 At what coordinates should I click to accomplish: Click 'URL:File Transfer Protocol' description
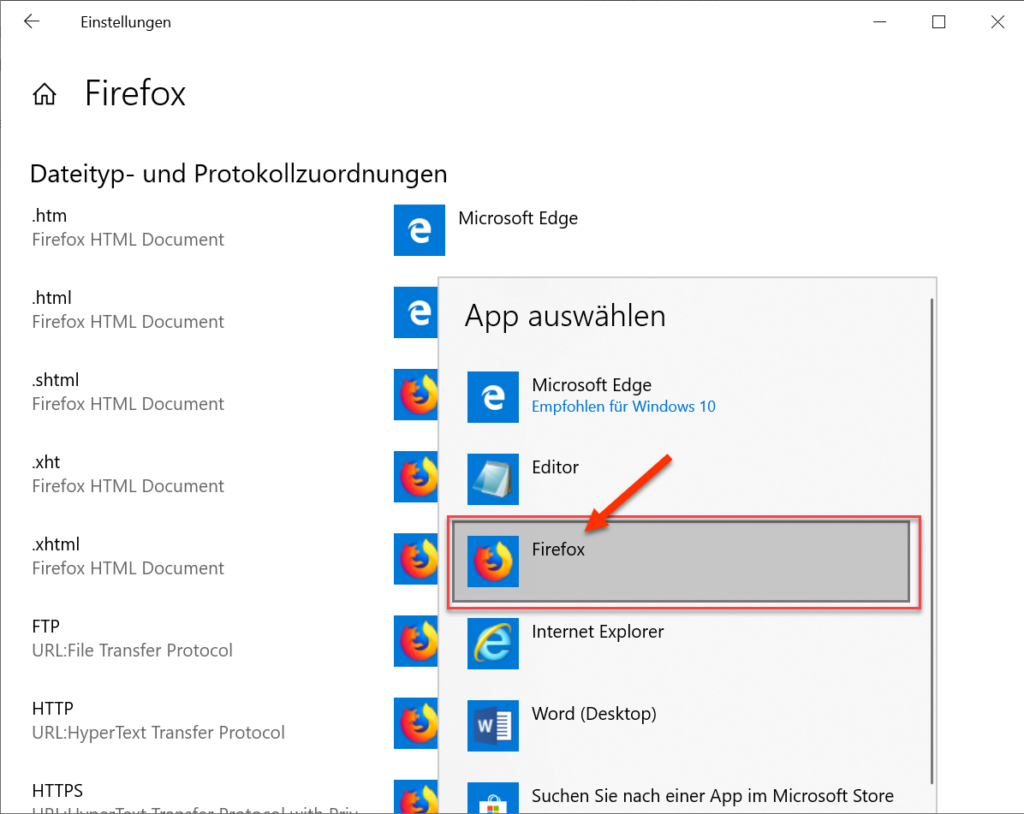[x=132, y=651]
